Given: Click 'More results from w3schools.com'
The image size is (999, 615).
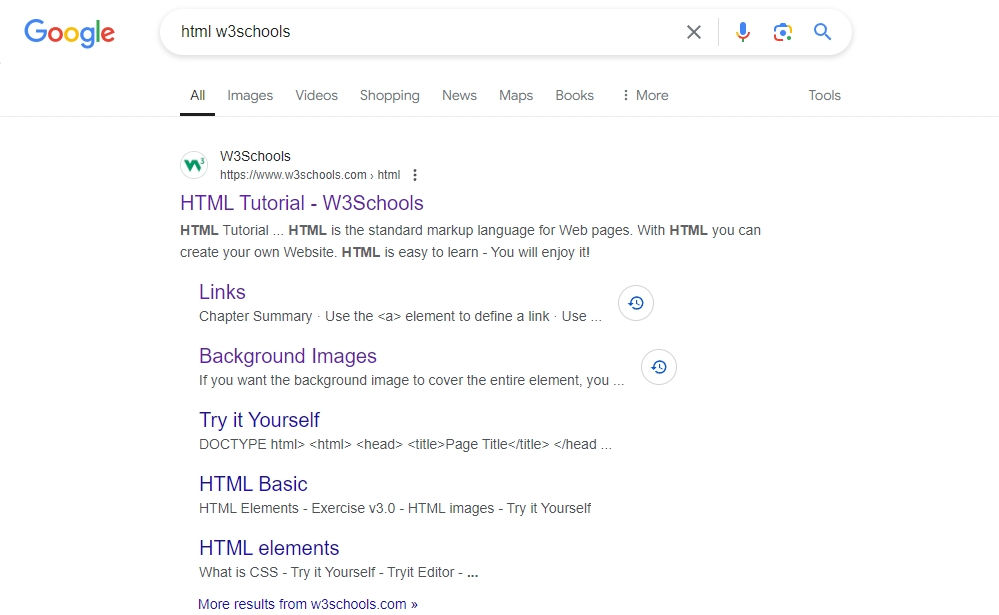Looking at the screenshot, I should click(x=308, y=604).
